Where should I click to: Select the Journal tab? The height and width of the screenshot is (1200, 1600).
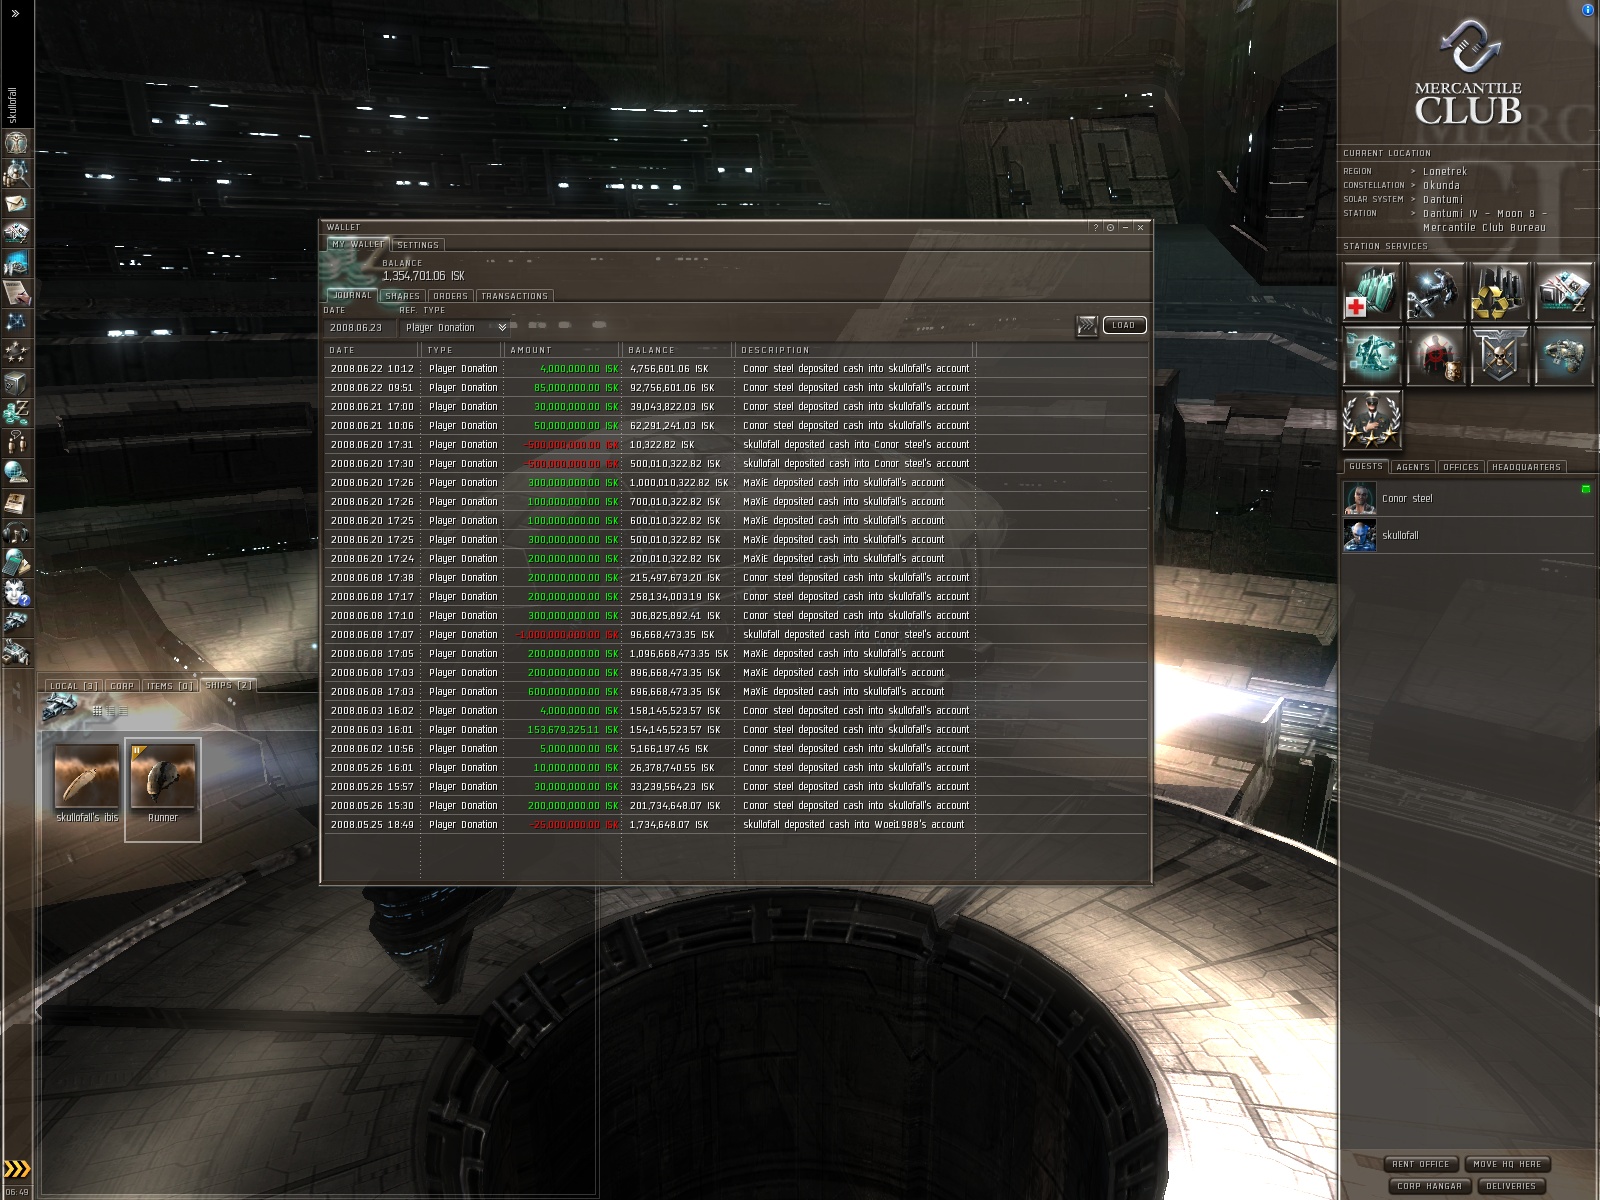tap(352, 296)
